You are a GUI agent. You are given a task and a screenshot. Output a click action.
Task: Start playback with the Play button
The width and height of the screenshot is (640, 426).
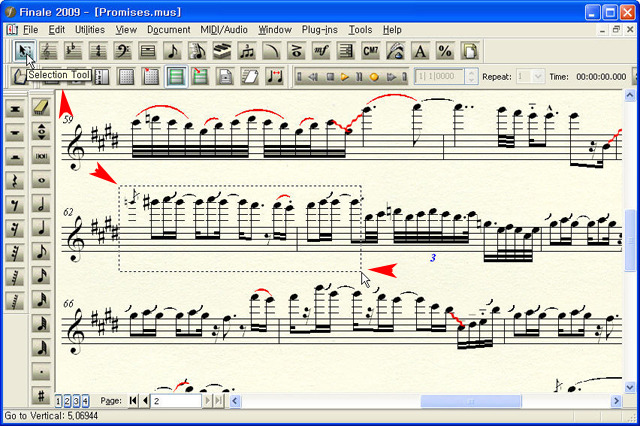[x=345, y=77]
